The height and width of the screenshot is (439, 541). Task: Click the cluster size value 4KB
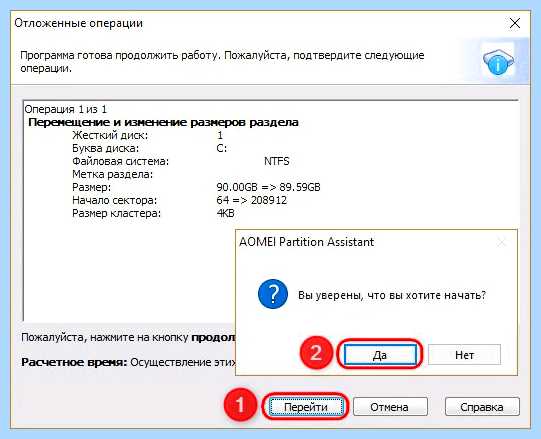click(225, 213)
